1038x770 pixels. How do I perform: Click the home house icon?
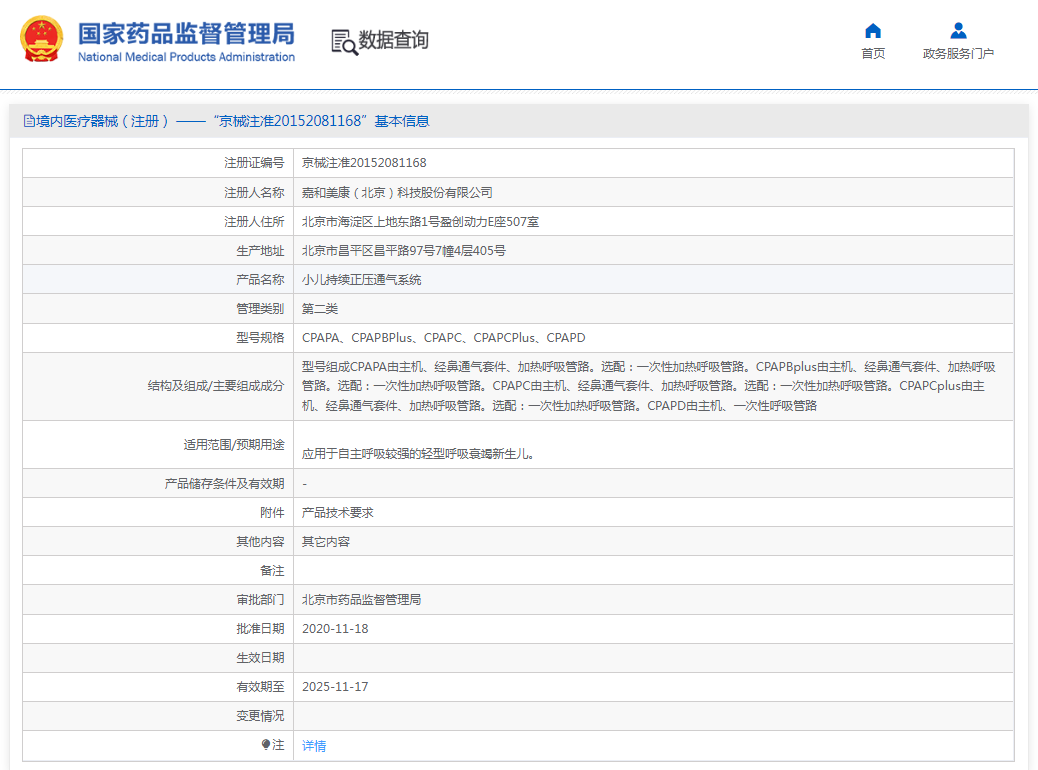(873, 30)
